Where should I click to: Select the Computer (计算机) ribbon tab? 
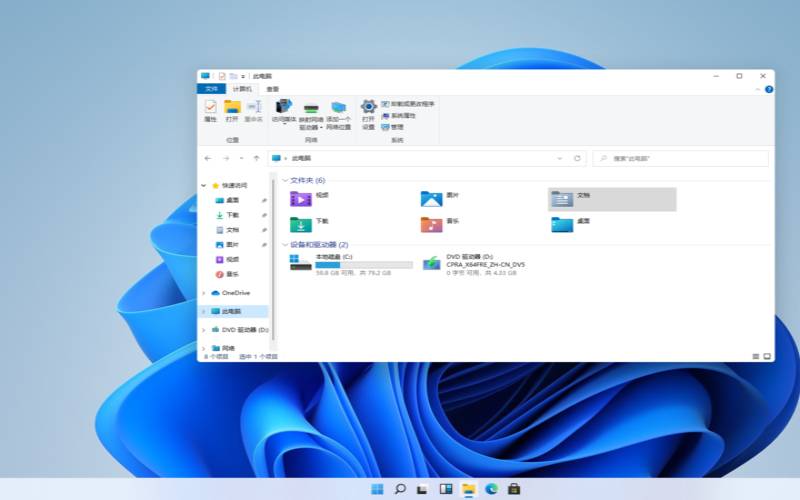(x=242, y=89)
